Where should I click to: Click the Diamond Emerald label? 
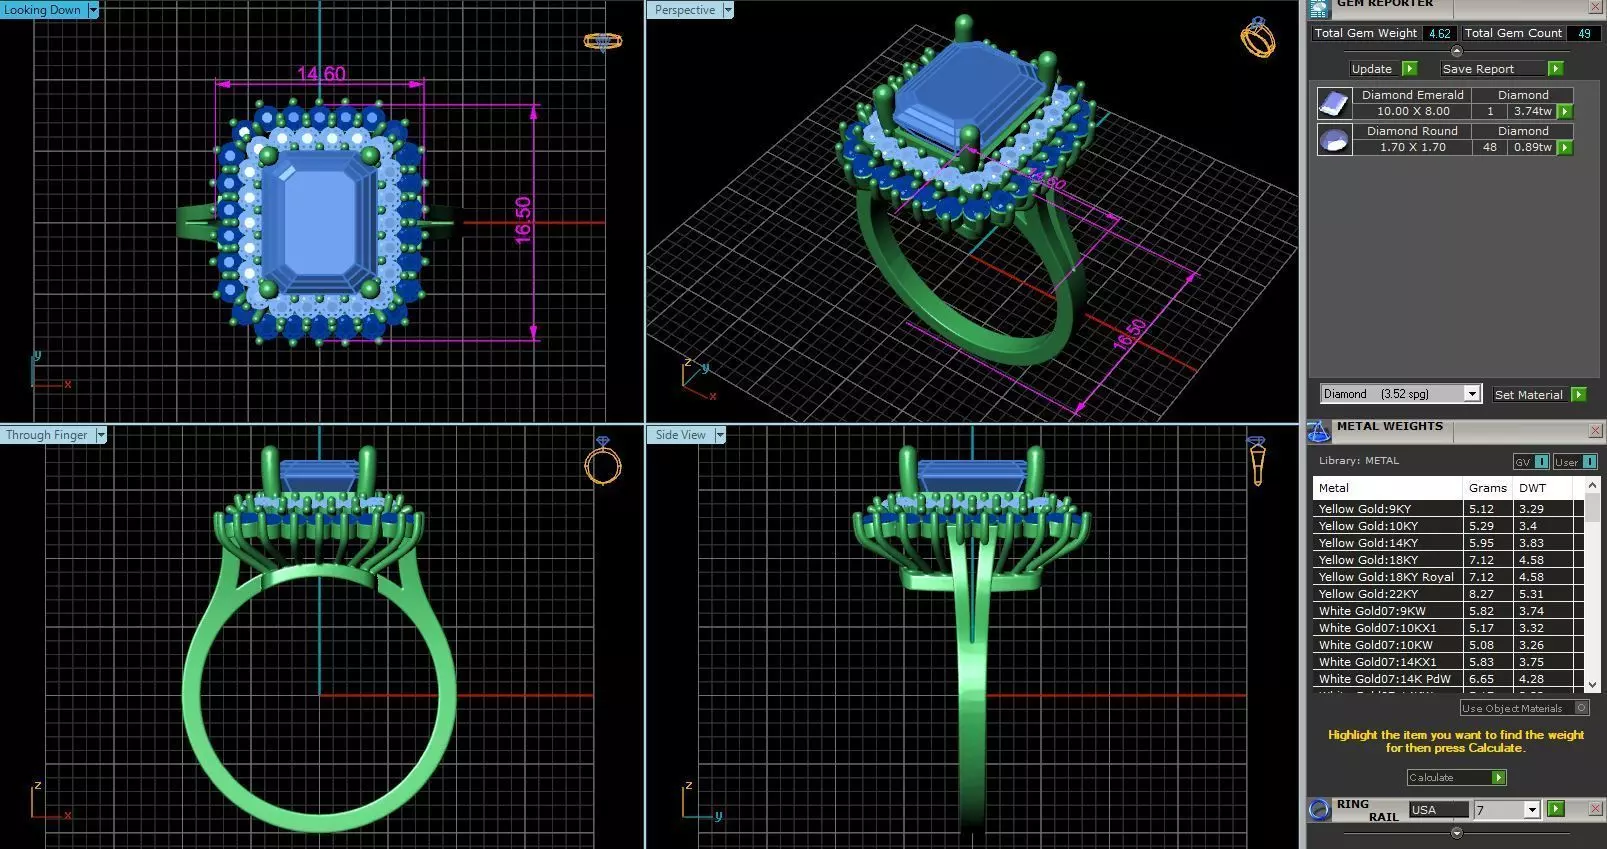pyautogui.click(x=1413, y=95)
